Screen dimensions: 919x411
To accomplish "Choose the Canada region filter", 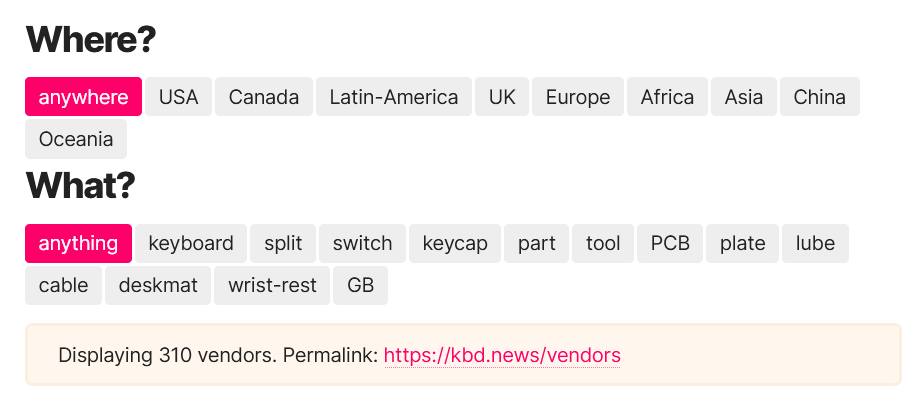I will 263,97.
